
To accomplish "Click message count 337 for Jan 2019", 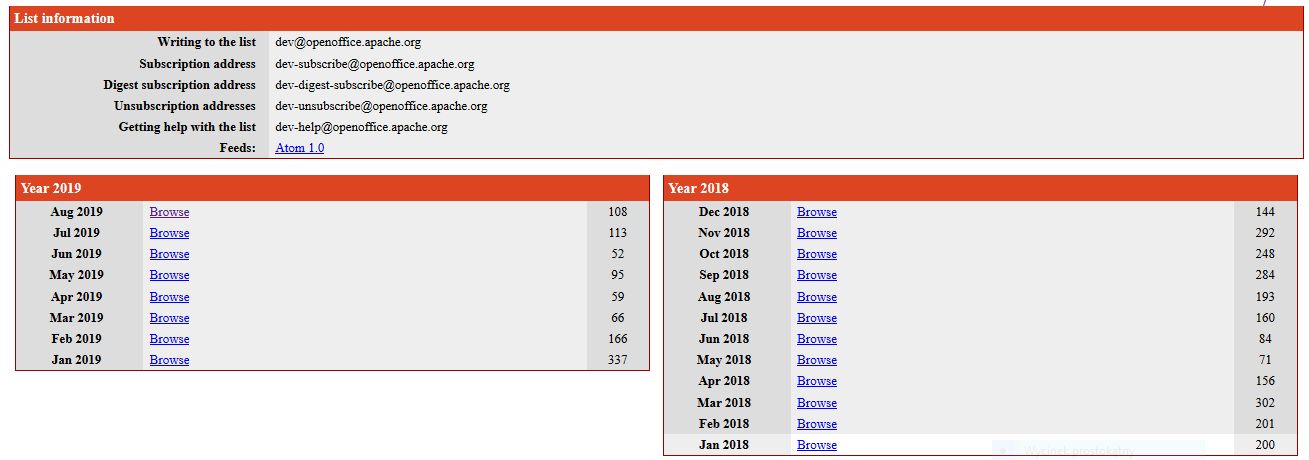I will pos(617,360).
